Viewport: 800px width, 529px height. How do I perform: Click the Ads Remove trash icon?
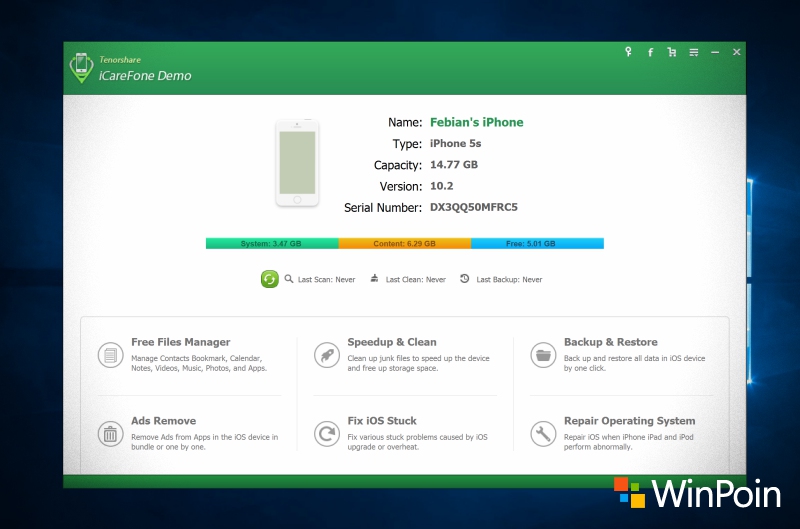point(110,433)
